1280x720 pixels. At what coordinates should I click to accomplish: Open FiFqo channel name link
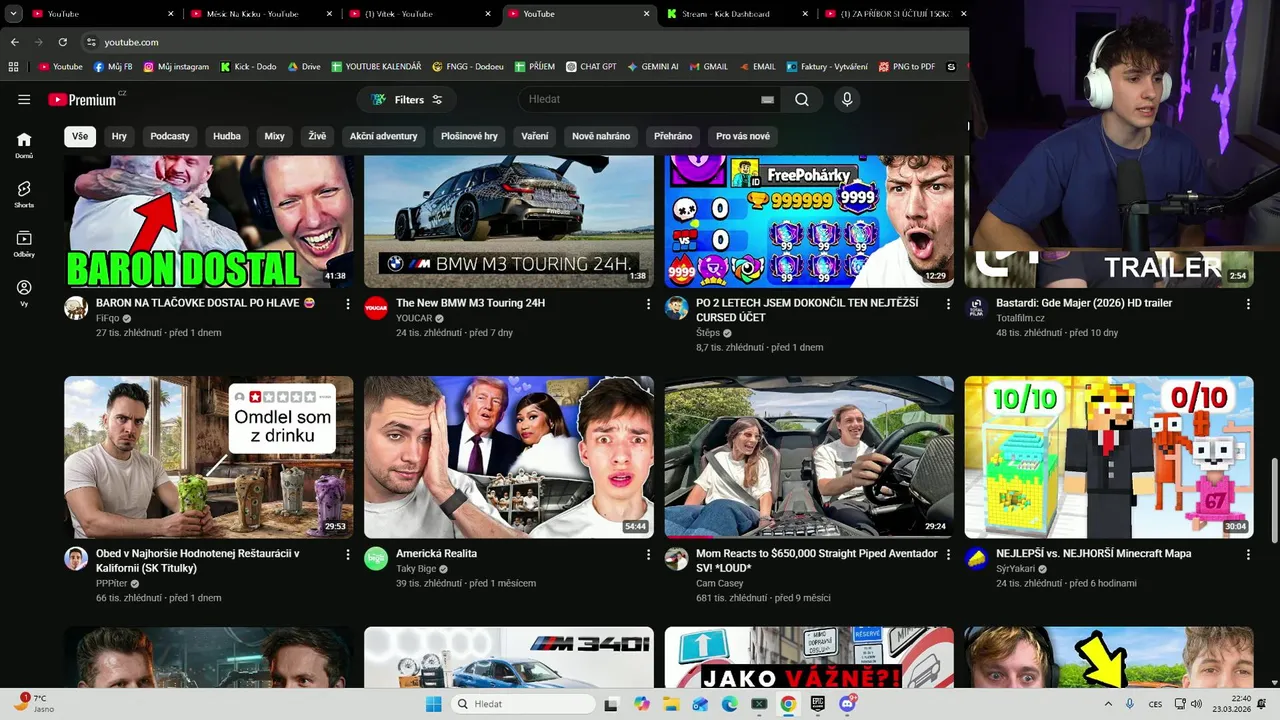pos(108,318)
